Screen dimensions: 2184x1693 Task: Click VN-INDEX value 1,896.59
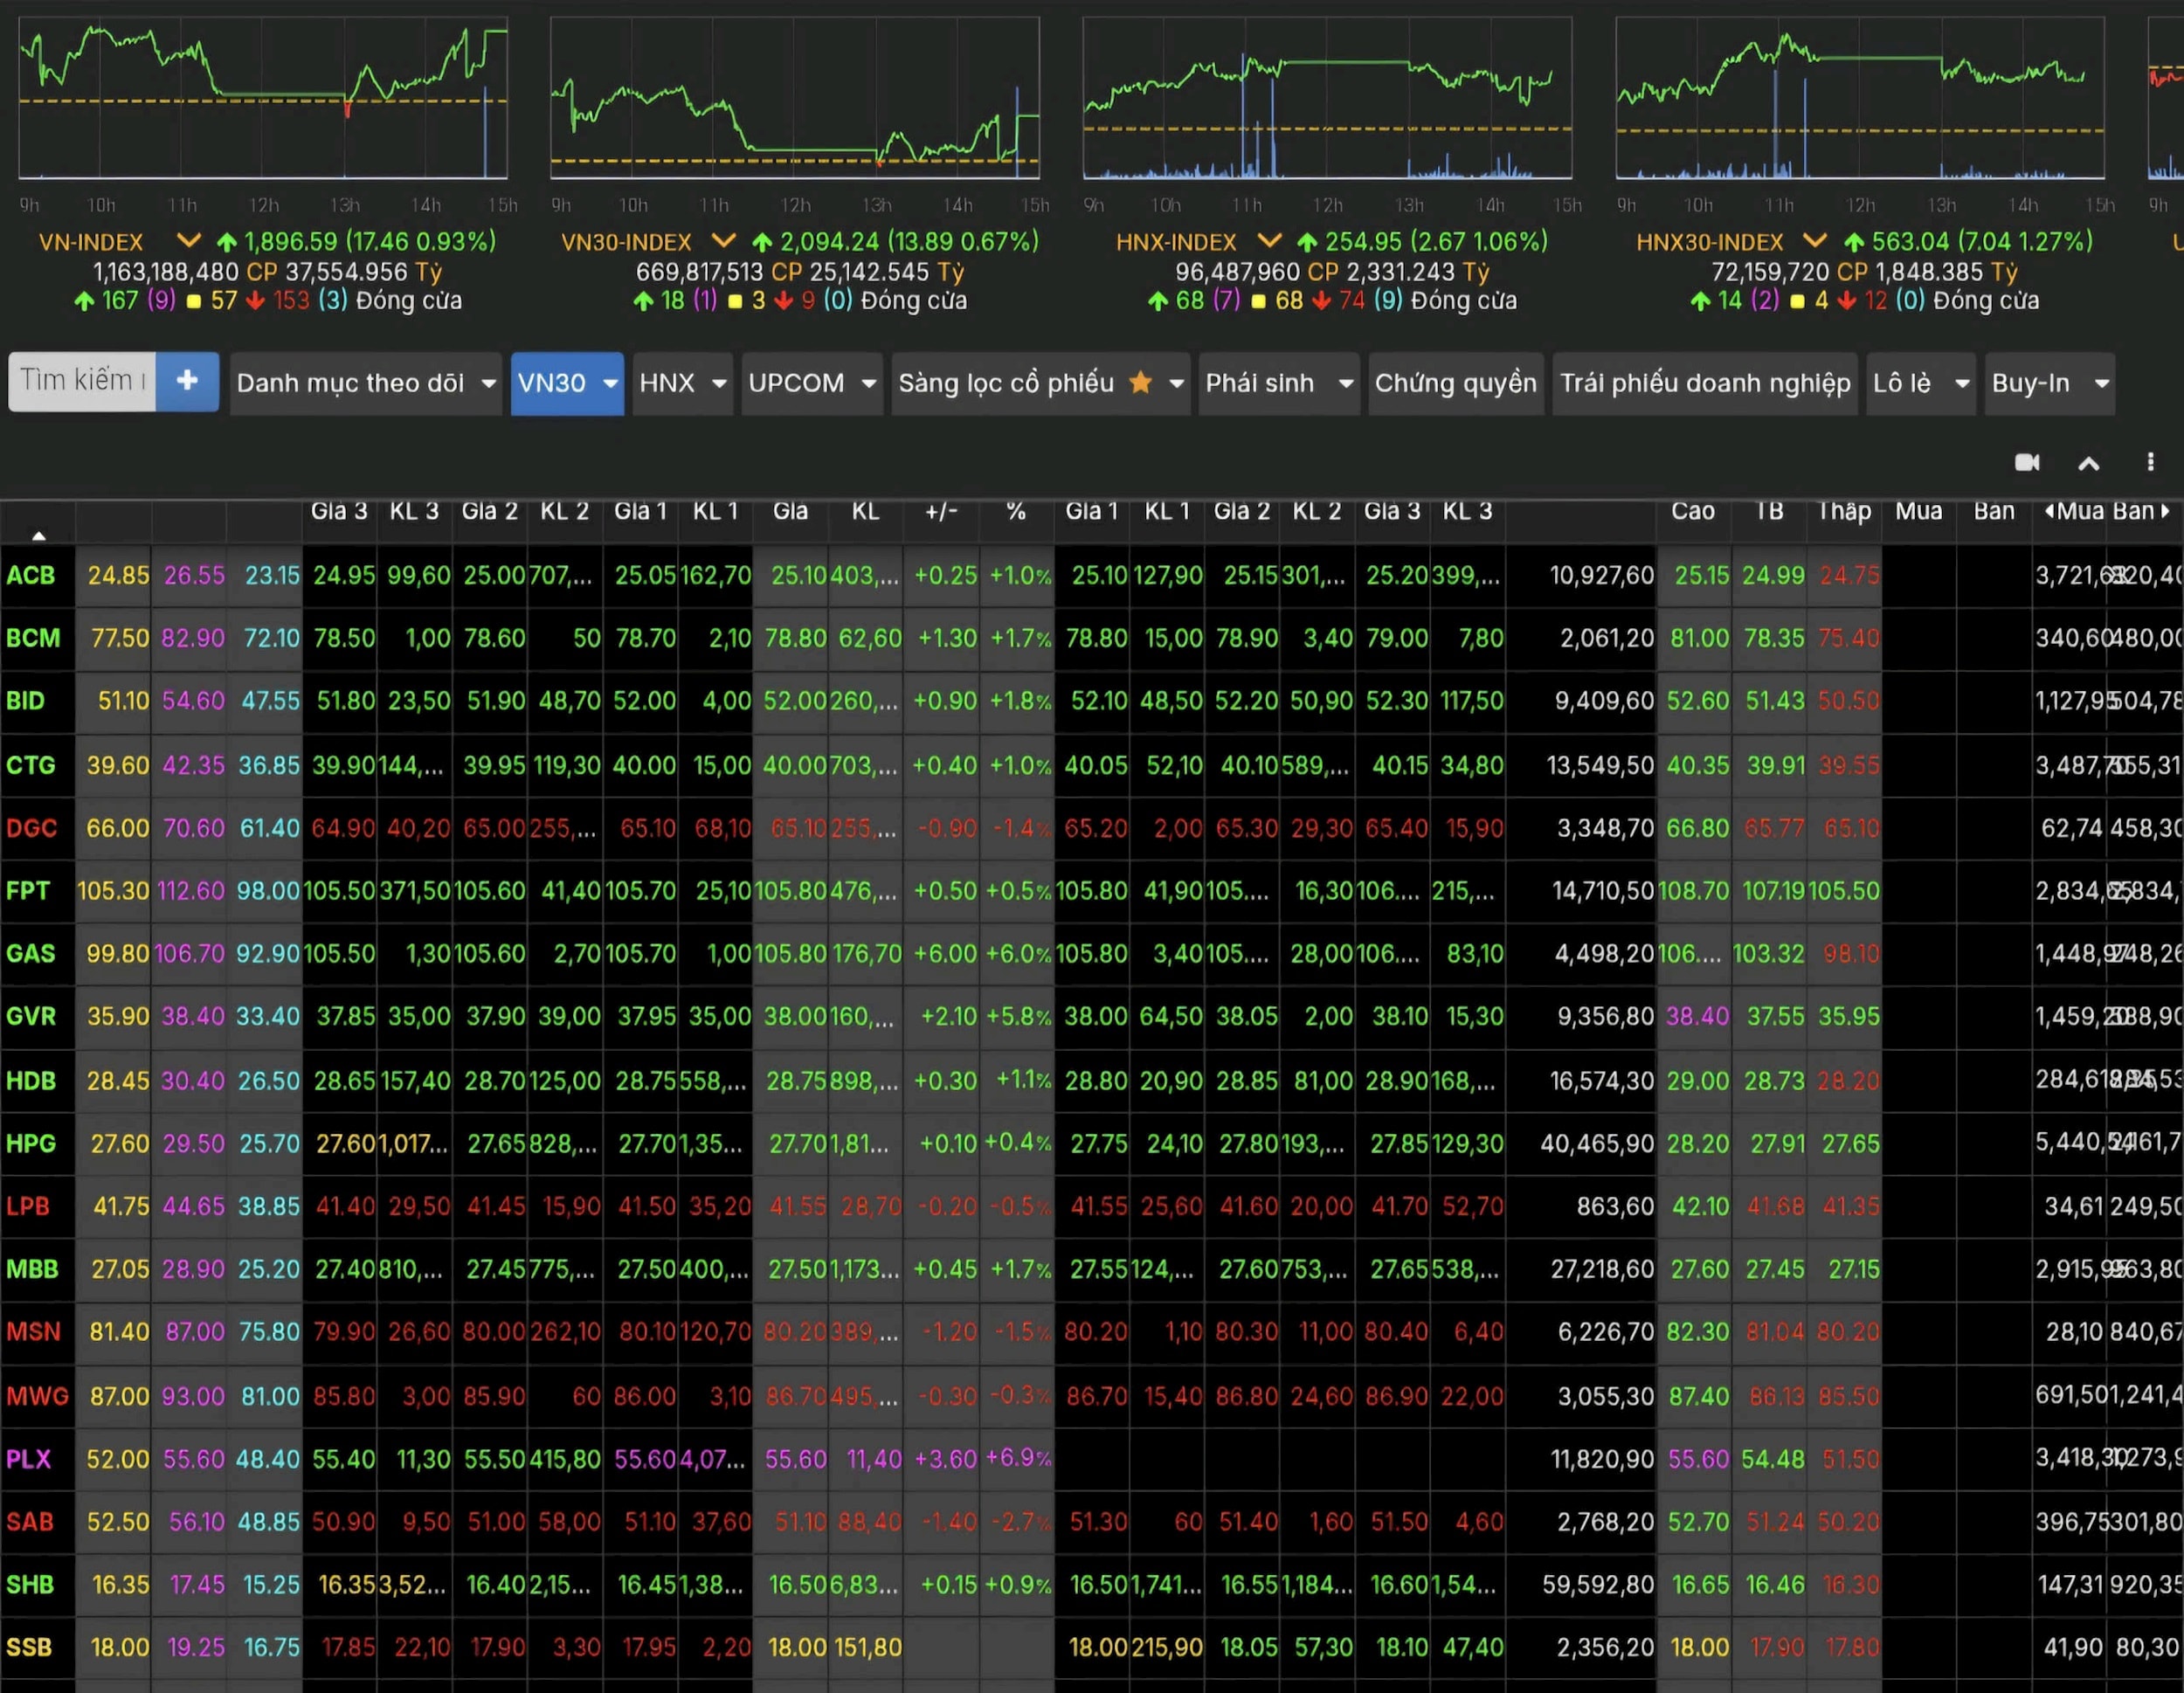291,241
